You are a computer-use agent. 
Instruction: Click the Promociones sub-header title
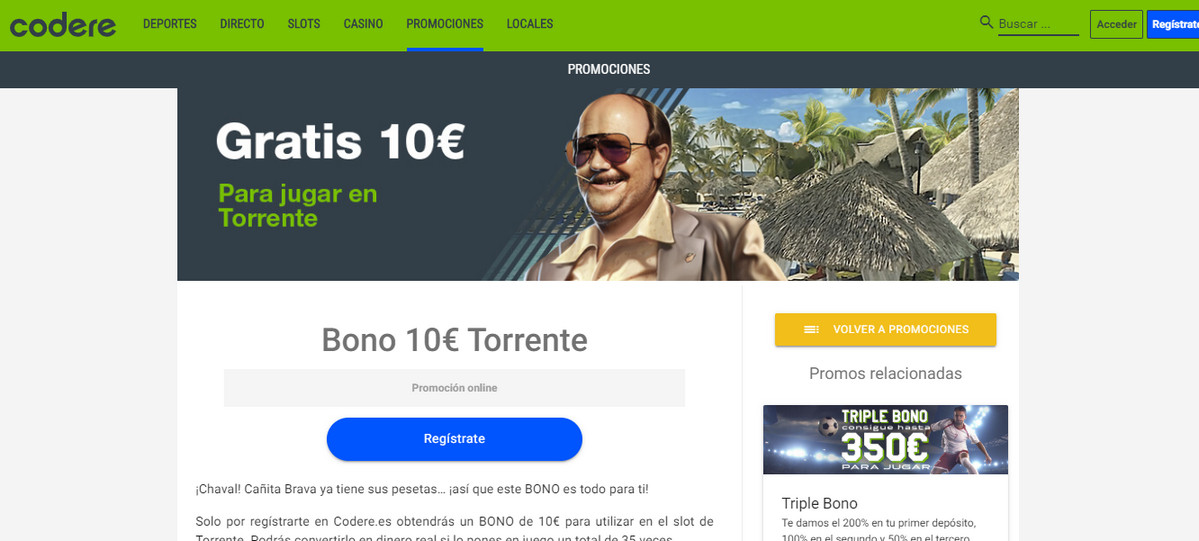pos(609,70)
